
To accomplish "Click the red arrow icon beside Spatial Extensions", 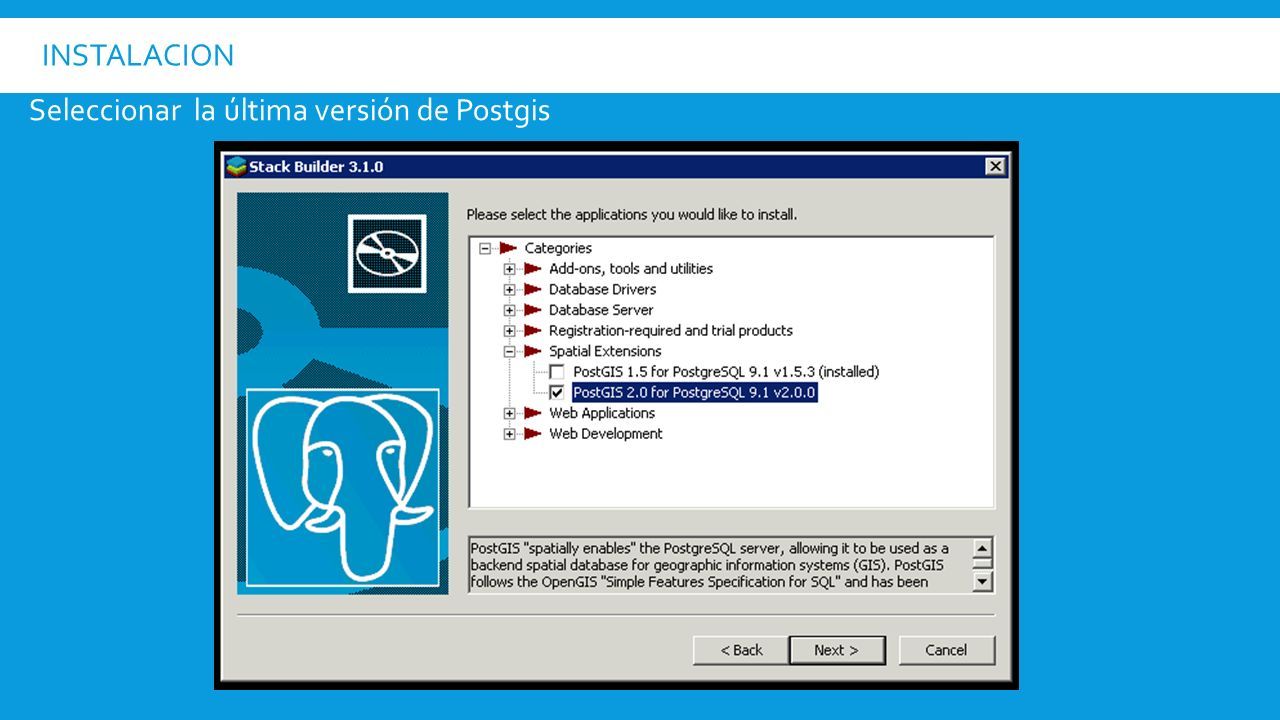I will pos(533,351).
